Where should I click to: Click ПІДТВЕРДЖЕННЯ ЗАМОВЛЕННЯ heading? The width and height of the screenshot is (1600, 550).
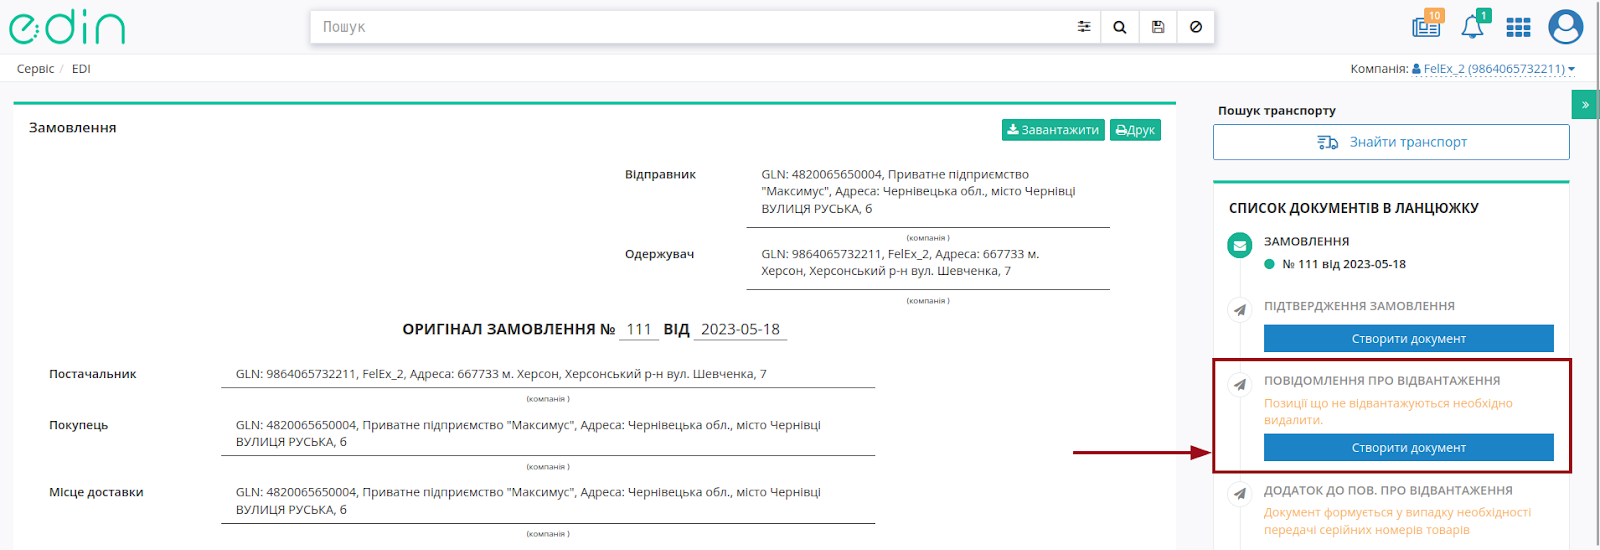click(x=1359, y=306)
